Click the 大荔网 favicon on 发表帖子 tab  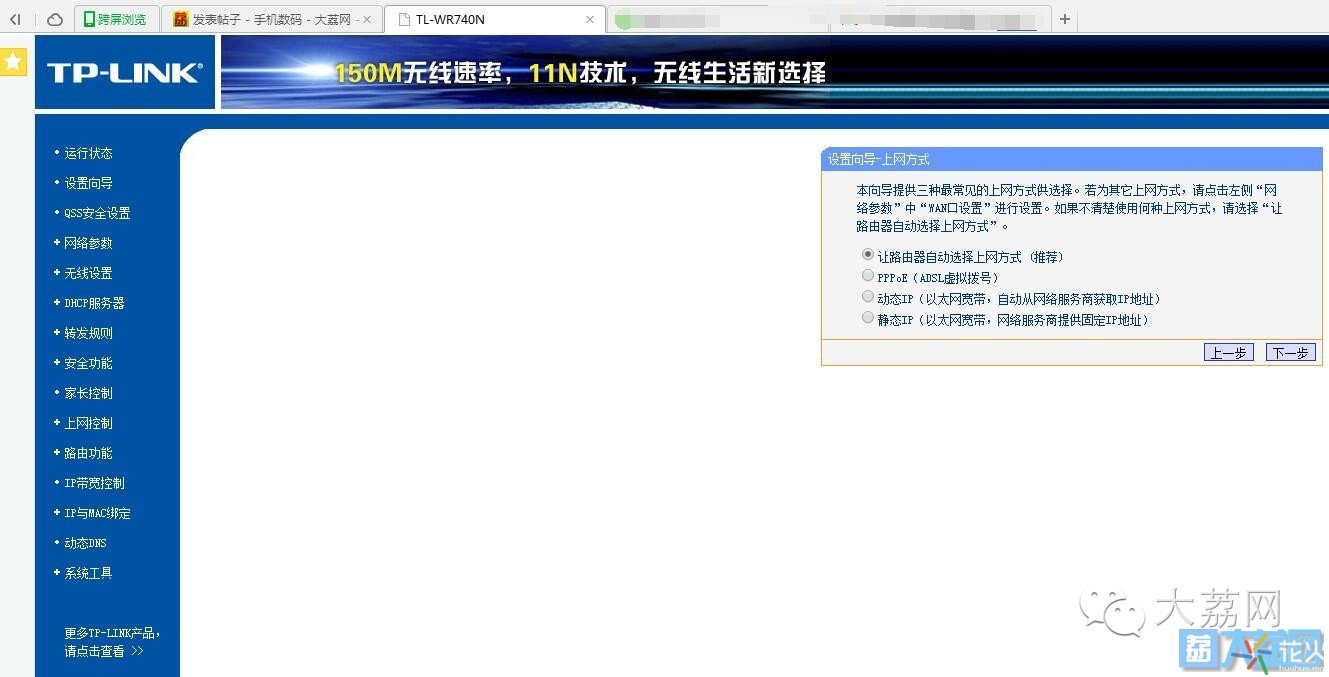click(179, 18)
